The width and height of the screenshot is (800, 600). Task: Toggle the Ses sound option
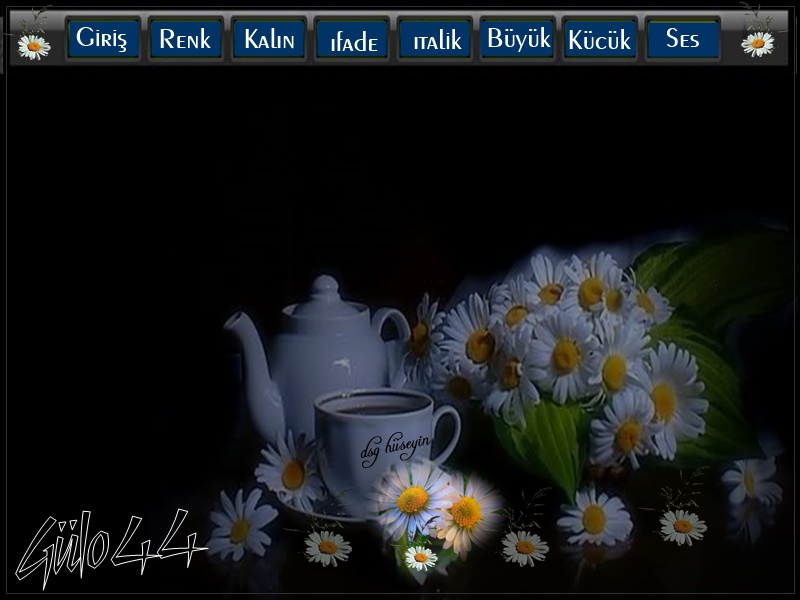pyautogui.click(x=682, y=39)
